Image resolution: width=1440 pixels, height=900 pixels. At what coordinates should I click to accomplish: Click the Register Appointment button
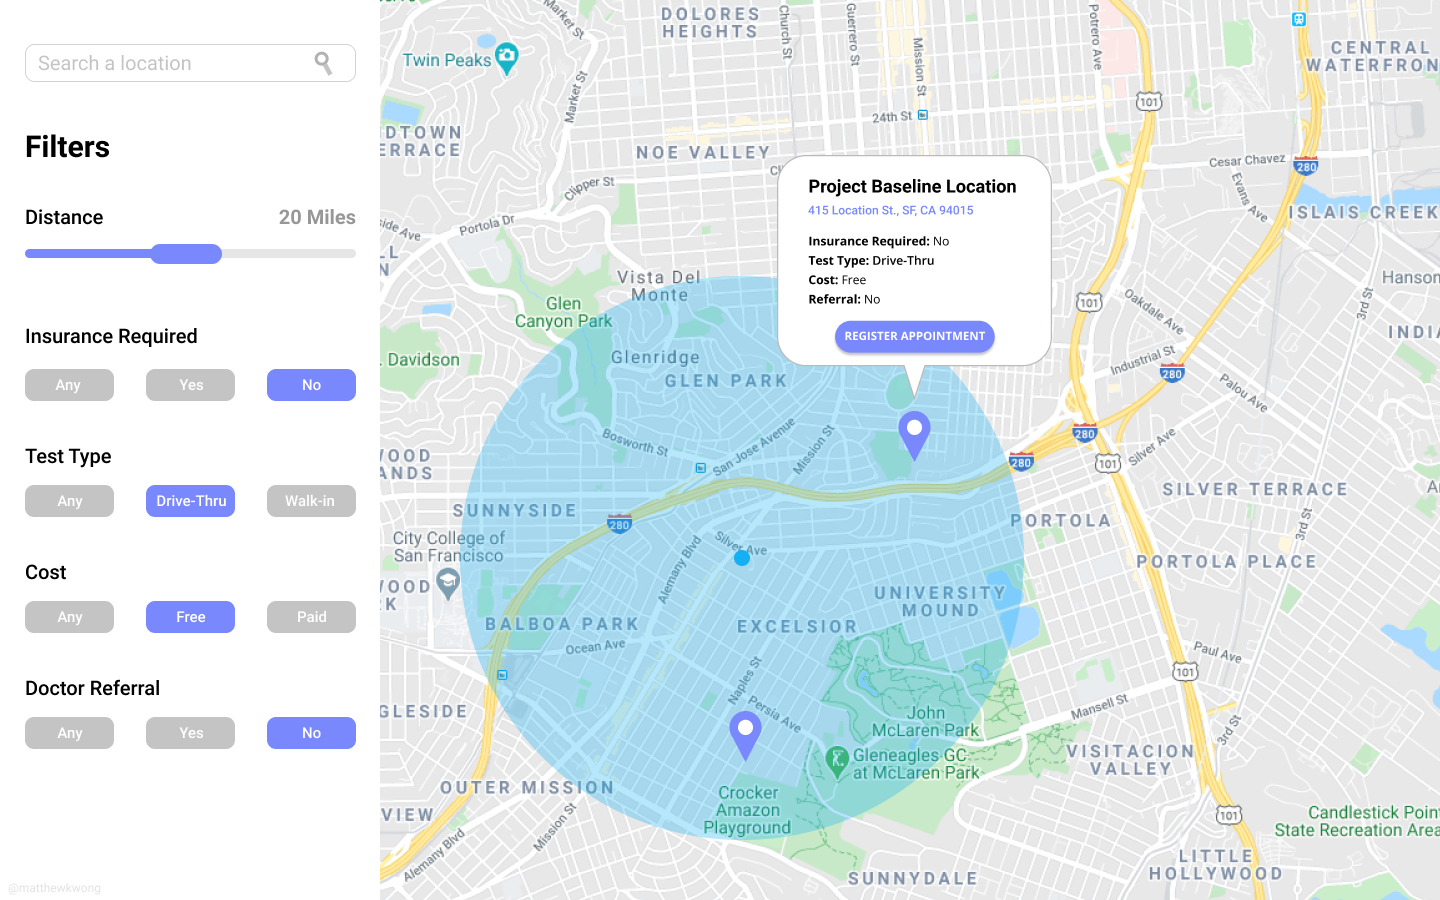pos(914,336)
